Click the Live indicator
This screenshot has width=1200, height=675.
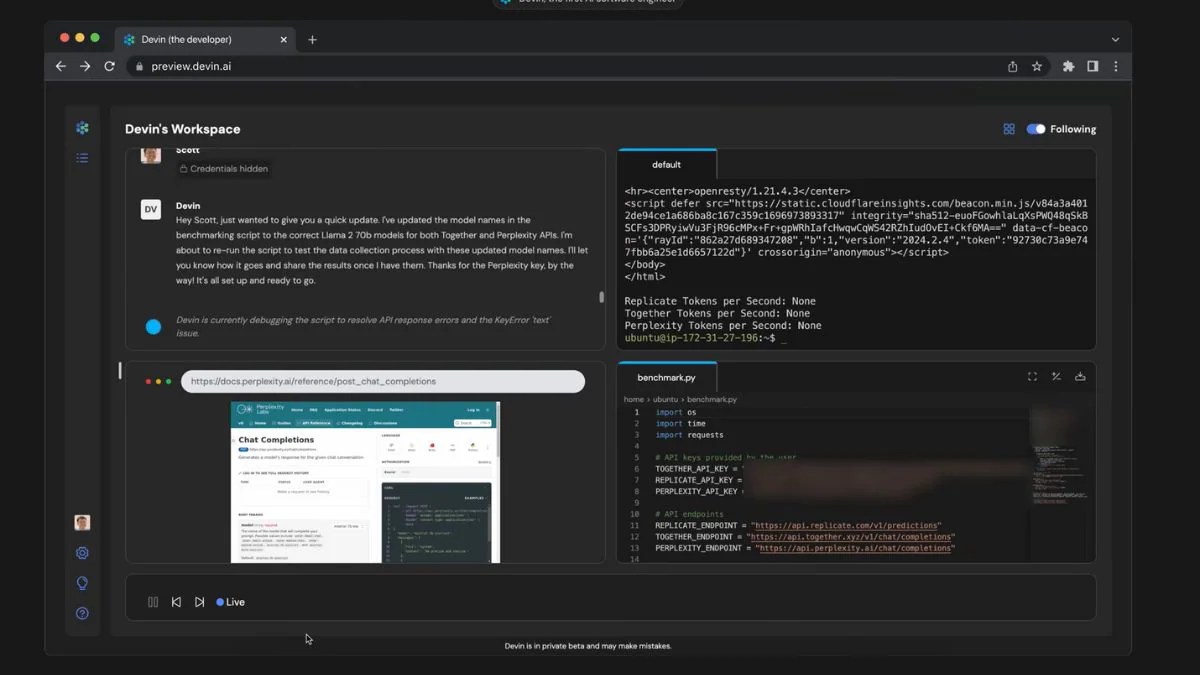tap(229, 601)
